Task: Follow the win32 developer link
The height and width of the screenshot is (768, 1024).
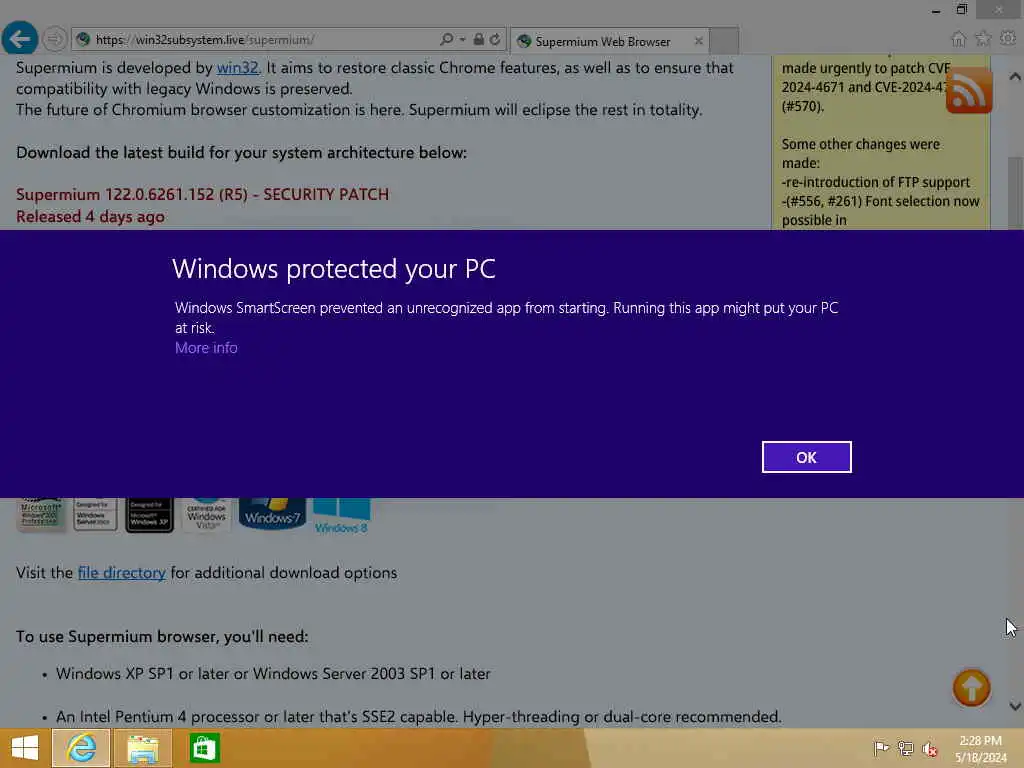Action: point(237,67)
